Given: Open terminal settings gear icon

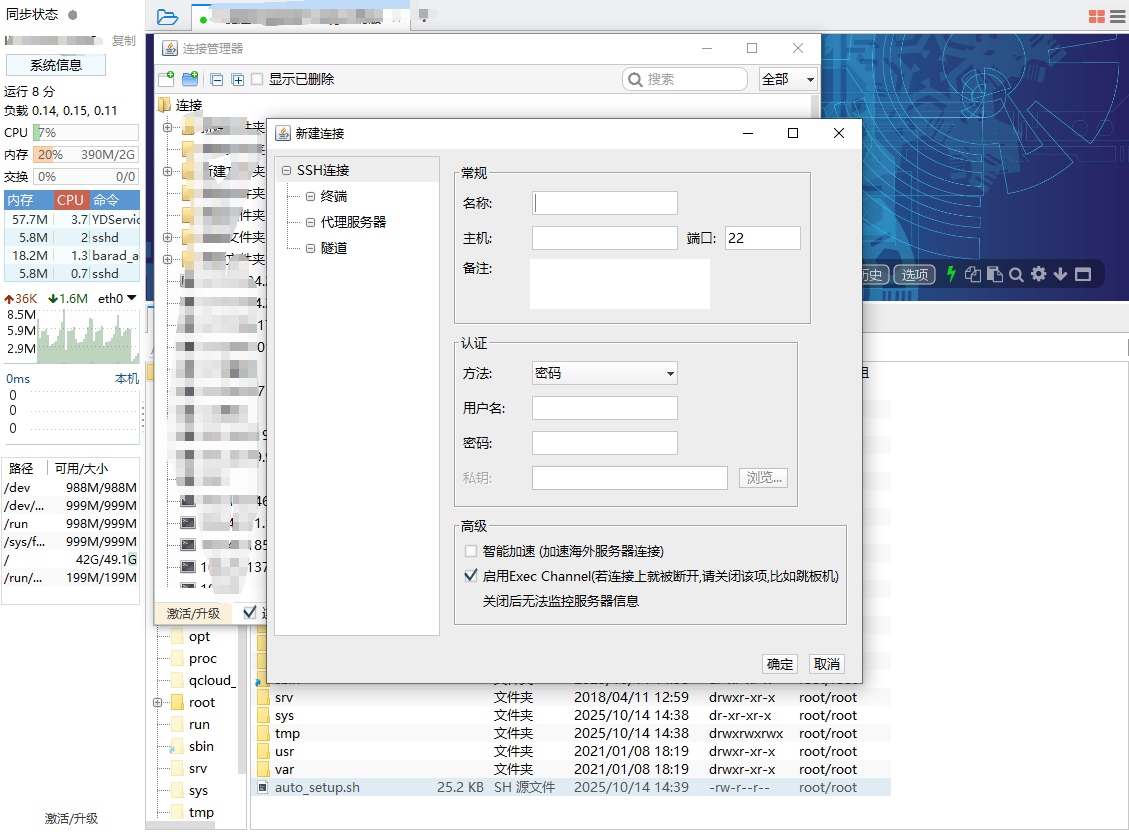Looking at the screenshot, I should pyautogui.click(x=1039, y=274).
